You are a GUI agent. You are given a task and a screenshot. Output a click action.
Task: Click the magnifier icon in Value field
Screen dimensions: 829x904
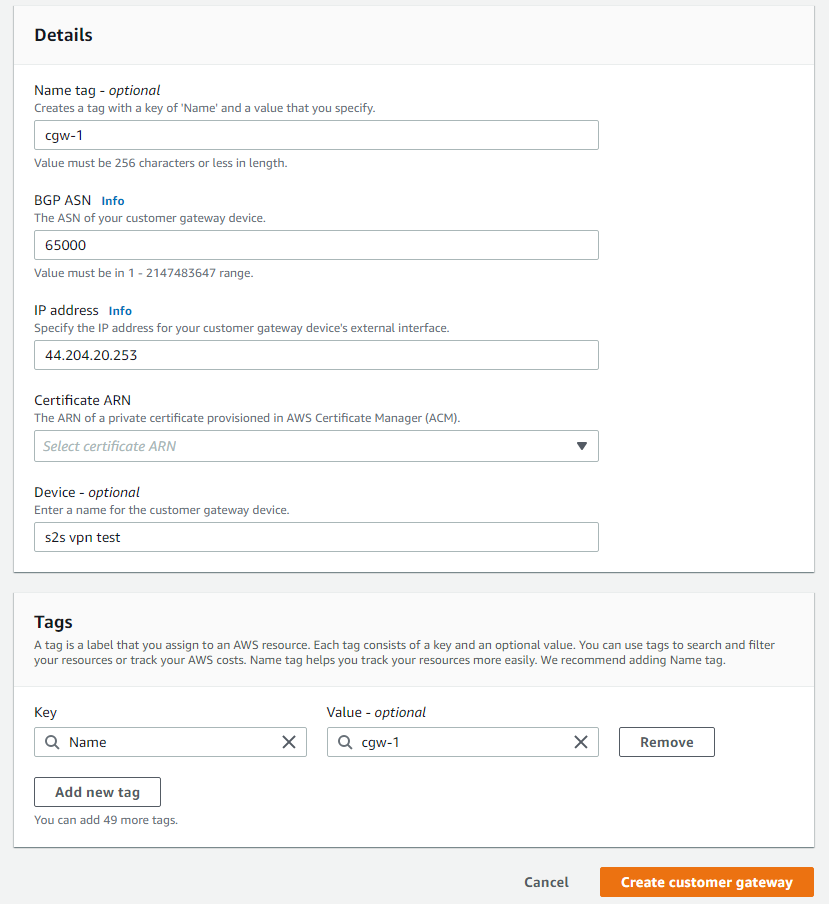tap(345, 742)
